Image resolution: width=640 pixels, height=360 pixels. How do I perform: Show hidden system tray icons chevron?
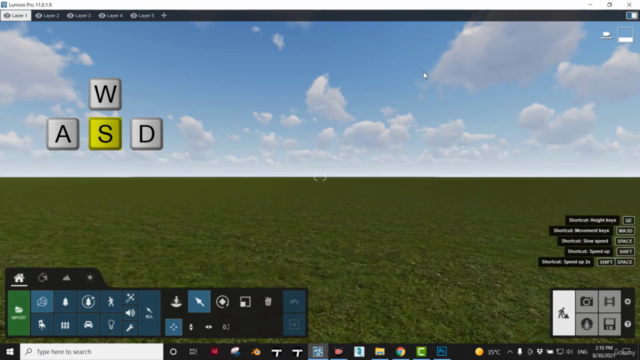pyautogui.click(x=510, y=351)
